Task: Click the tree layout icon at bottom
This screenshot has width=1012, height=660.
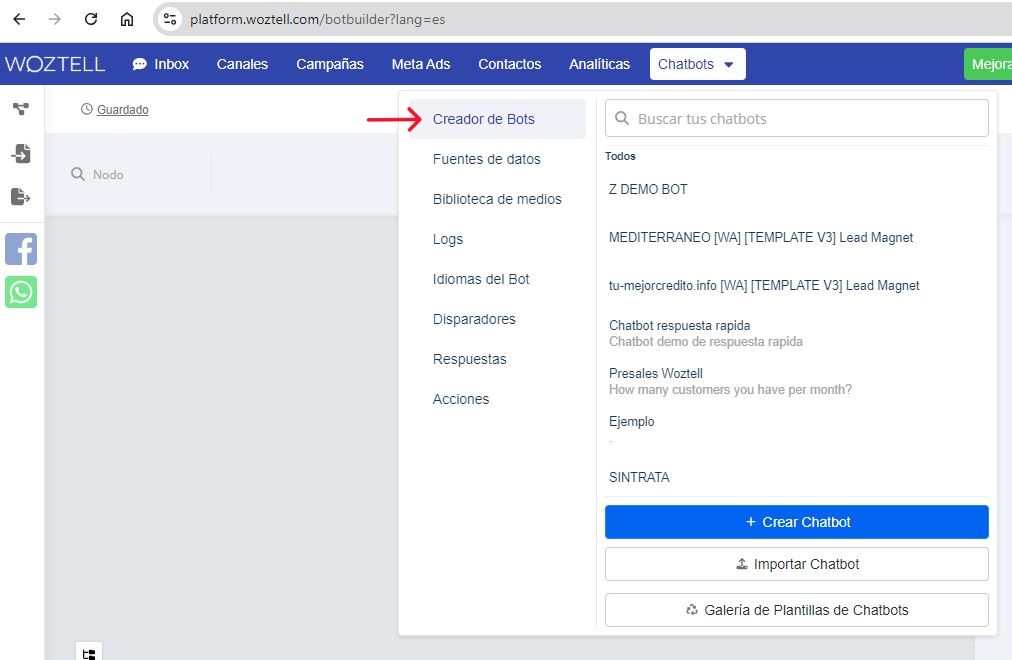Action: pyautogui.click(x=89, y=653)
